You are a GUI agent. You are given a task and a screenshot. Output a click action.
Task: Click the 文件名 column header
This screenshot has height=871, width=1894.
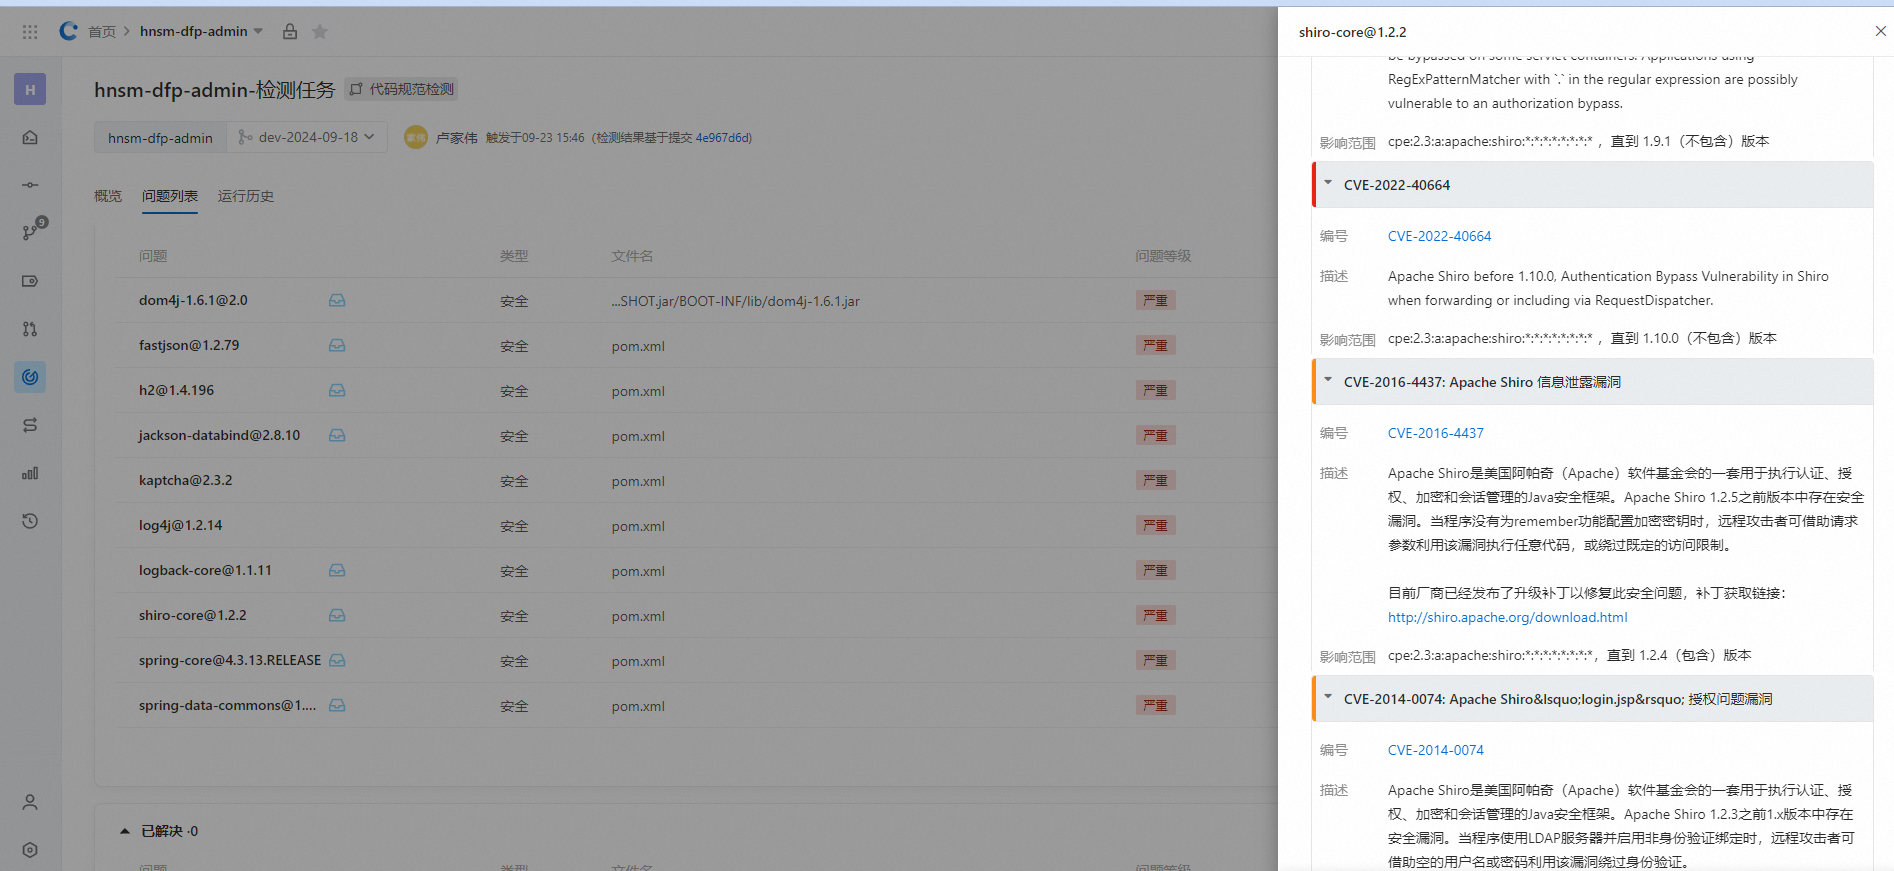(x=632, y=256)
